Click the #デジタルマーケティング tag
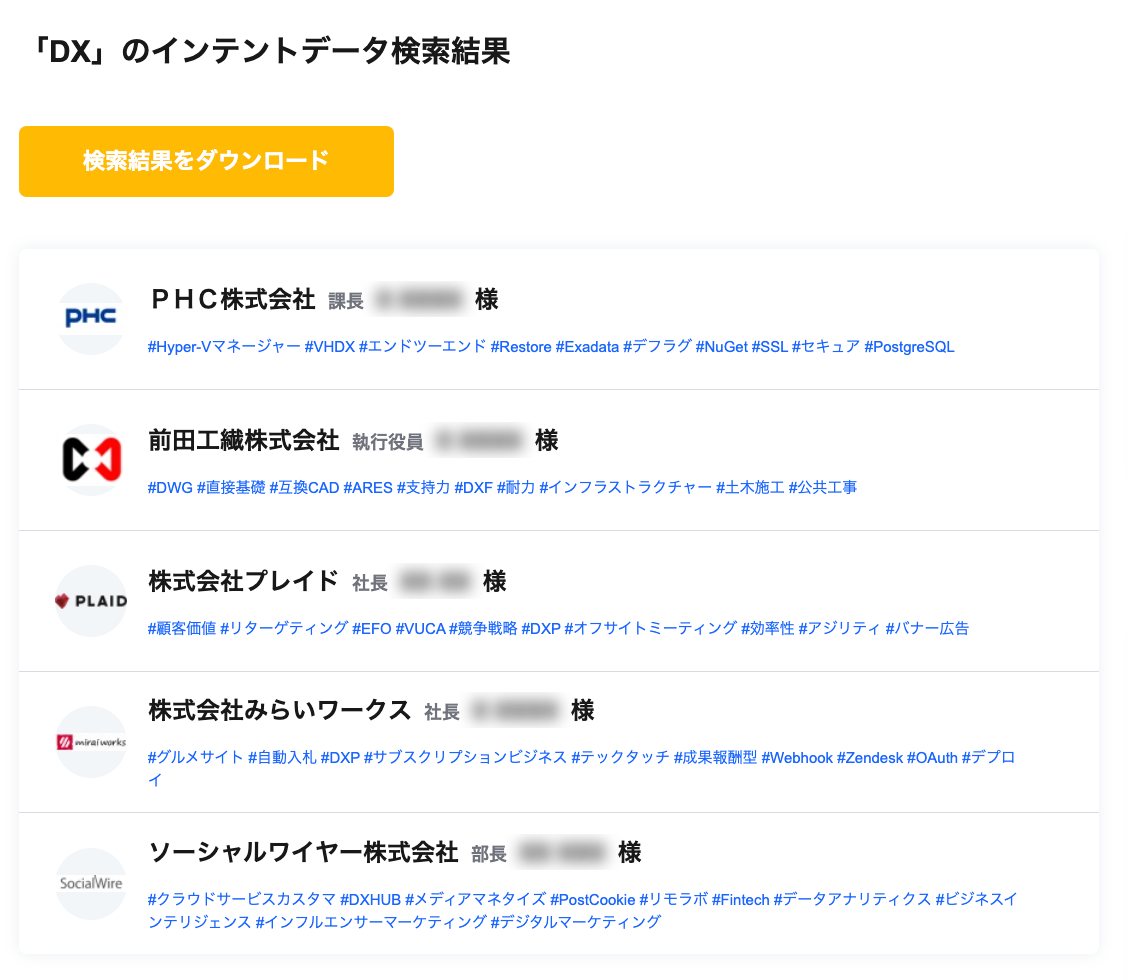The image size is (1128, 980). point(576,922)
